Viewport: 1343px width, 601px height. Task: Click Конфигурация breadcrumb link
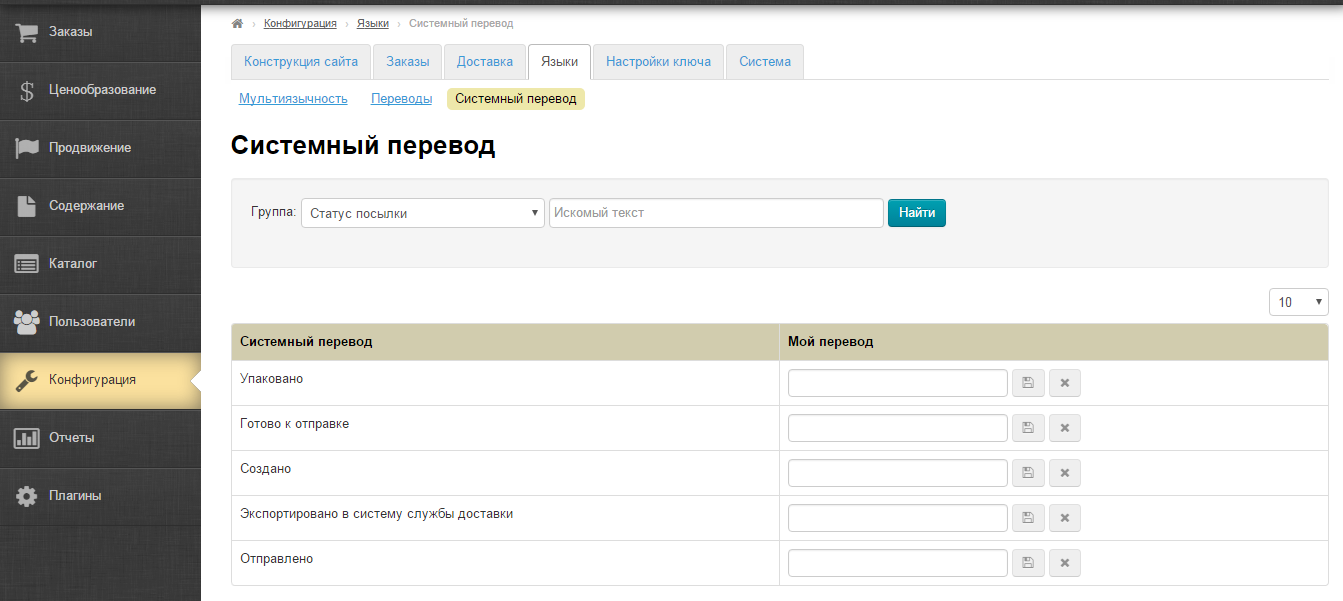[x=300, y=22]
